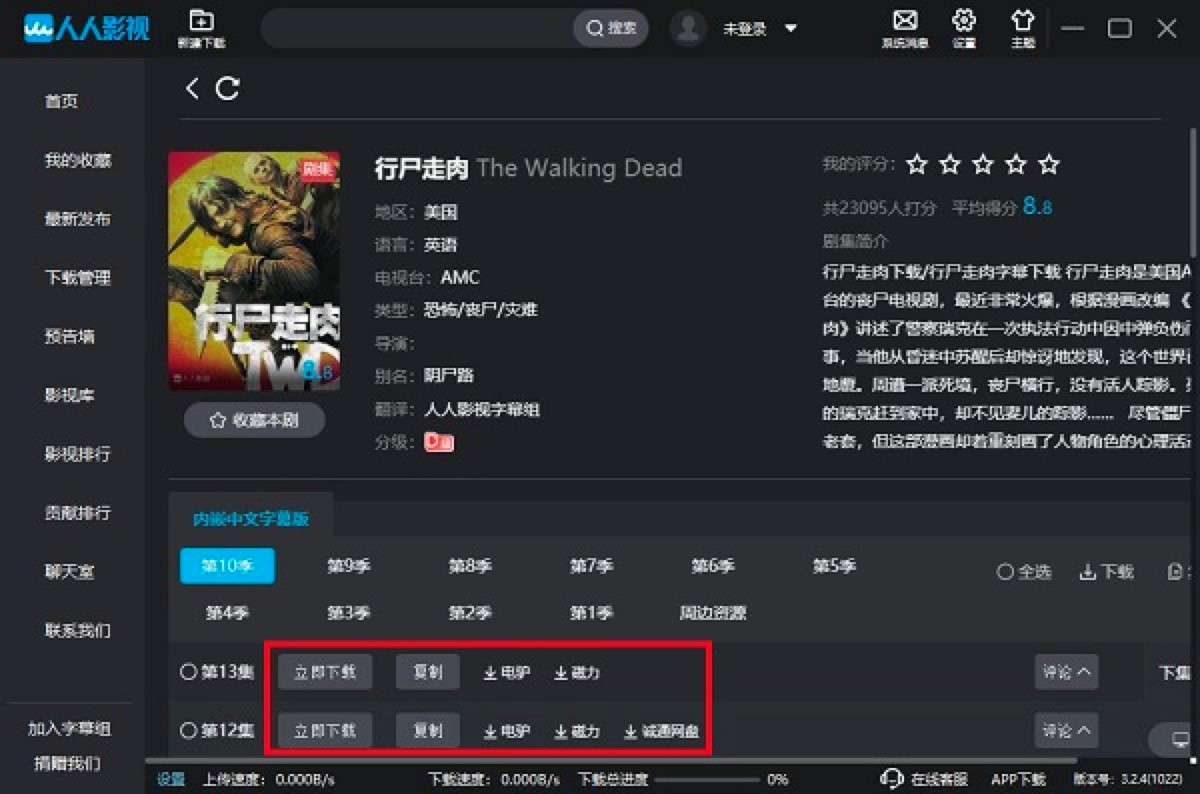Click The Walking Dead poster thumbnail
The width and height of the screenshot is (1200, 794).
[x=254, y=271]
